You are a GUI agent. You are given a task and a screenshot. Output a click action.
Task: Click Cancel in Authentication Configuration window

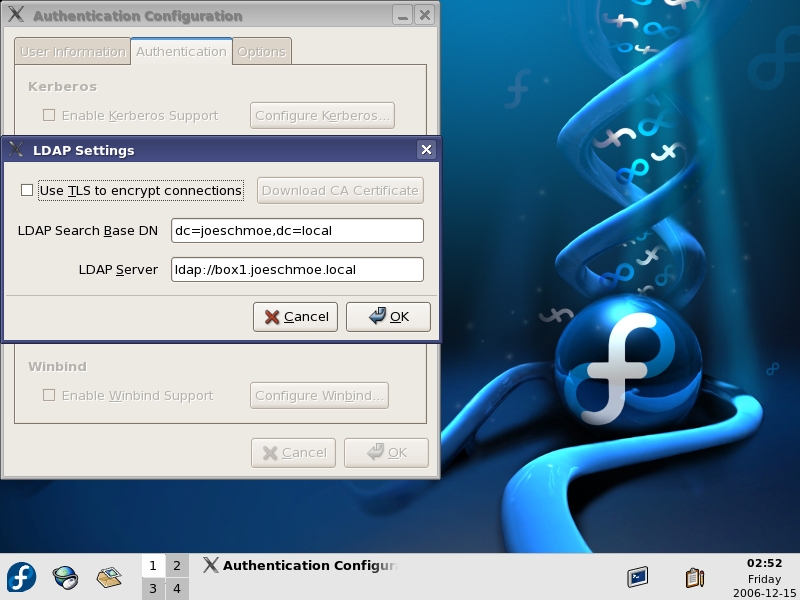click(x=293, y=453)
